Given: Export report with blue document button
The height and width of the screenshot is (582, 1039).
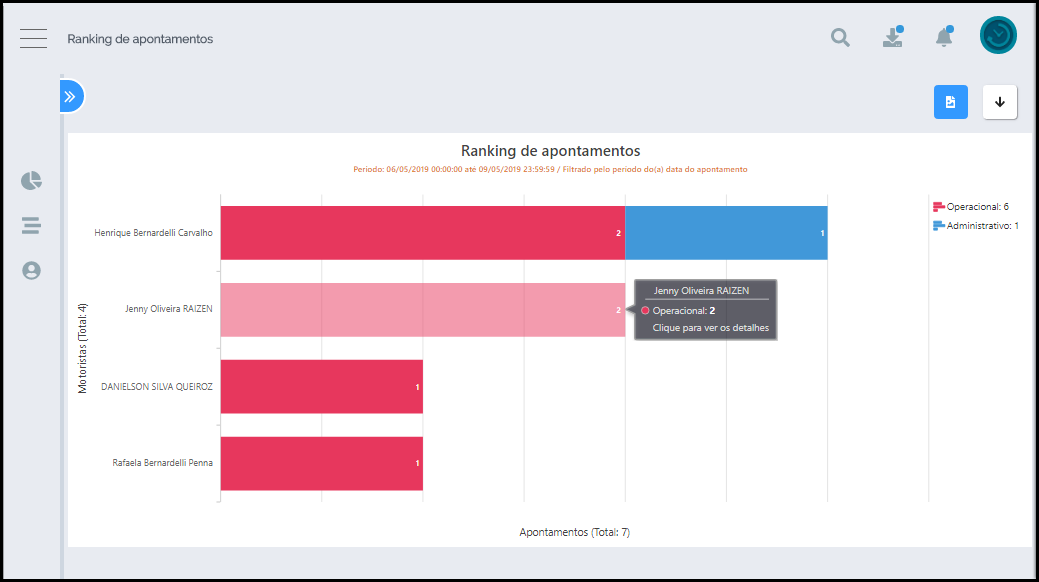Looking at the screenshot, I should click(x=950, y=102).
